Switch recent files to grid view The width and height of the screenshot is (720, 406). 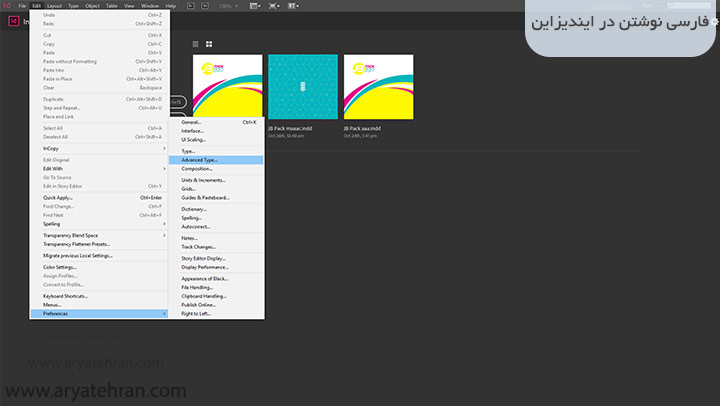[208, 44]
